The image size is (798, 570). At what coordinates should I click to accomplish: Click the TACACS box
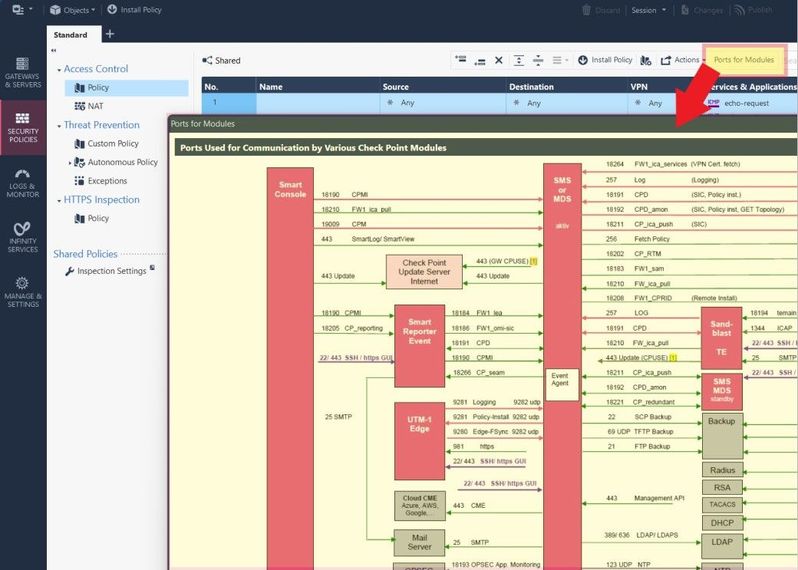click(x=722, y=504)
